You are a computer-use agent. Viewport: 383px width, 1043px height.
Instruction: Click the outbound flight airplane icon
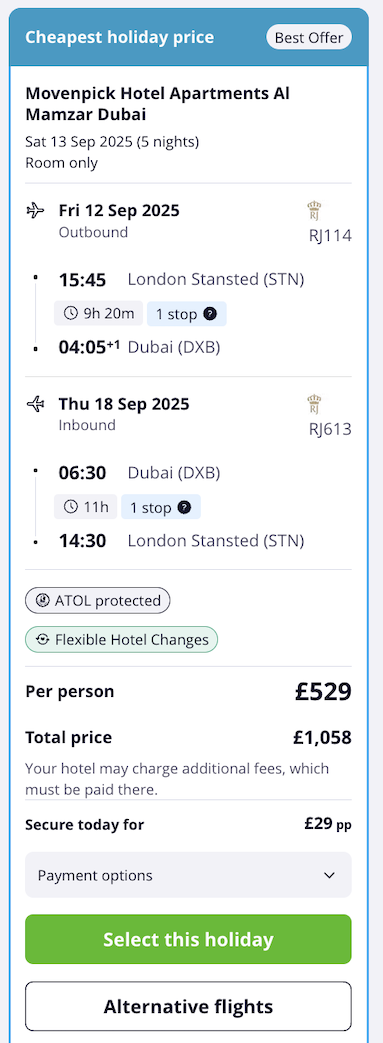click(35, 211)
